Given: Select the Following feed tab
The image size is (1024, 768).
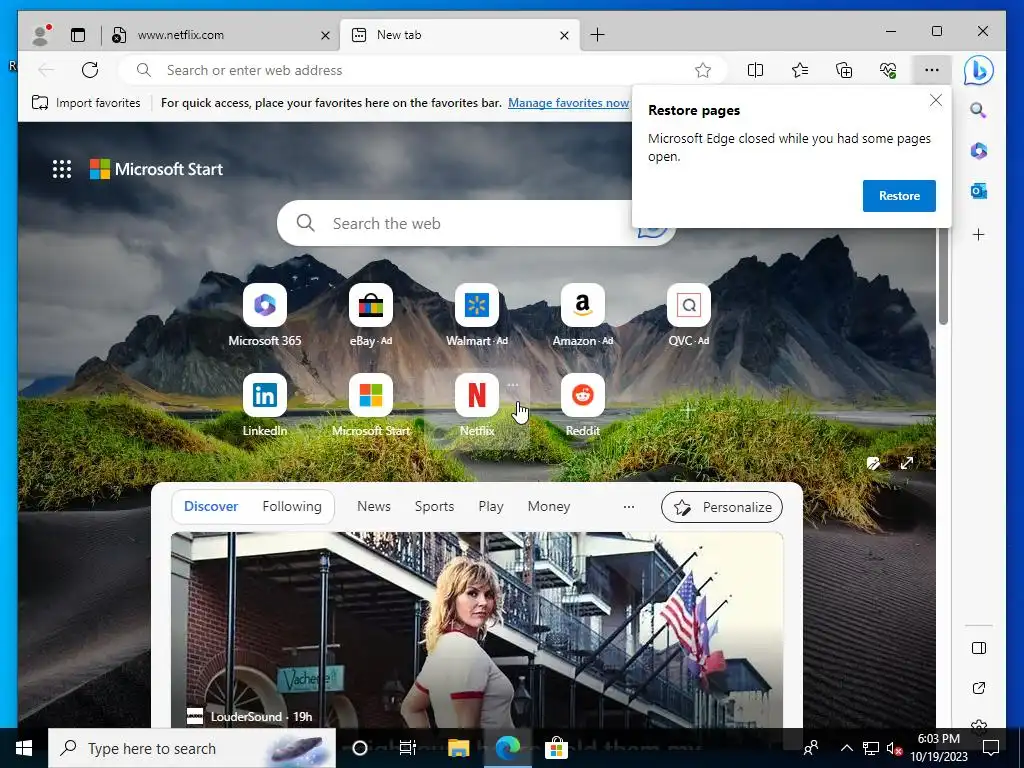Looking at the screenshot, I should (292, 506).
